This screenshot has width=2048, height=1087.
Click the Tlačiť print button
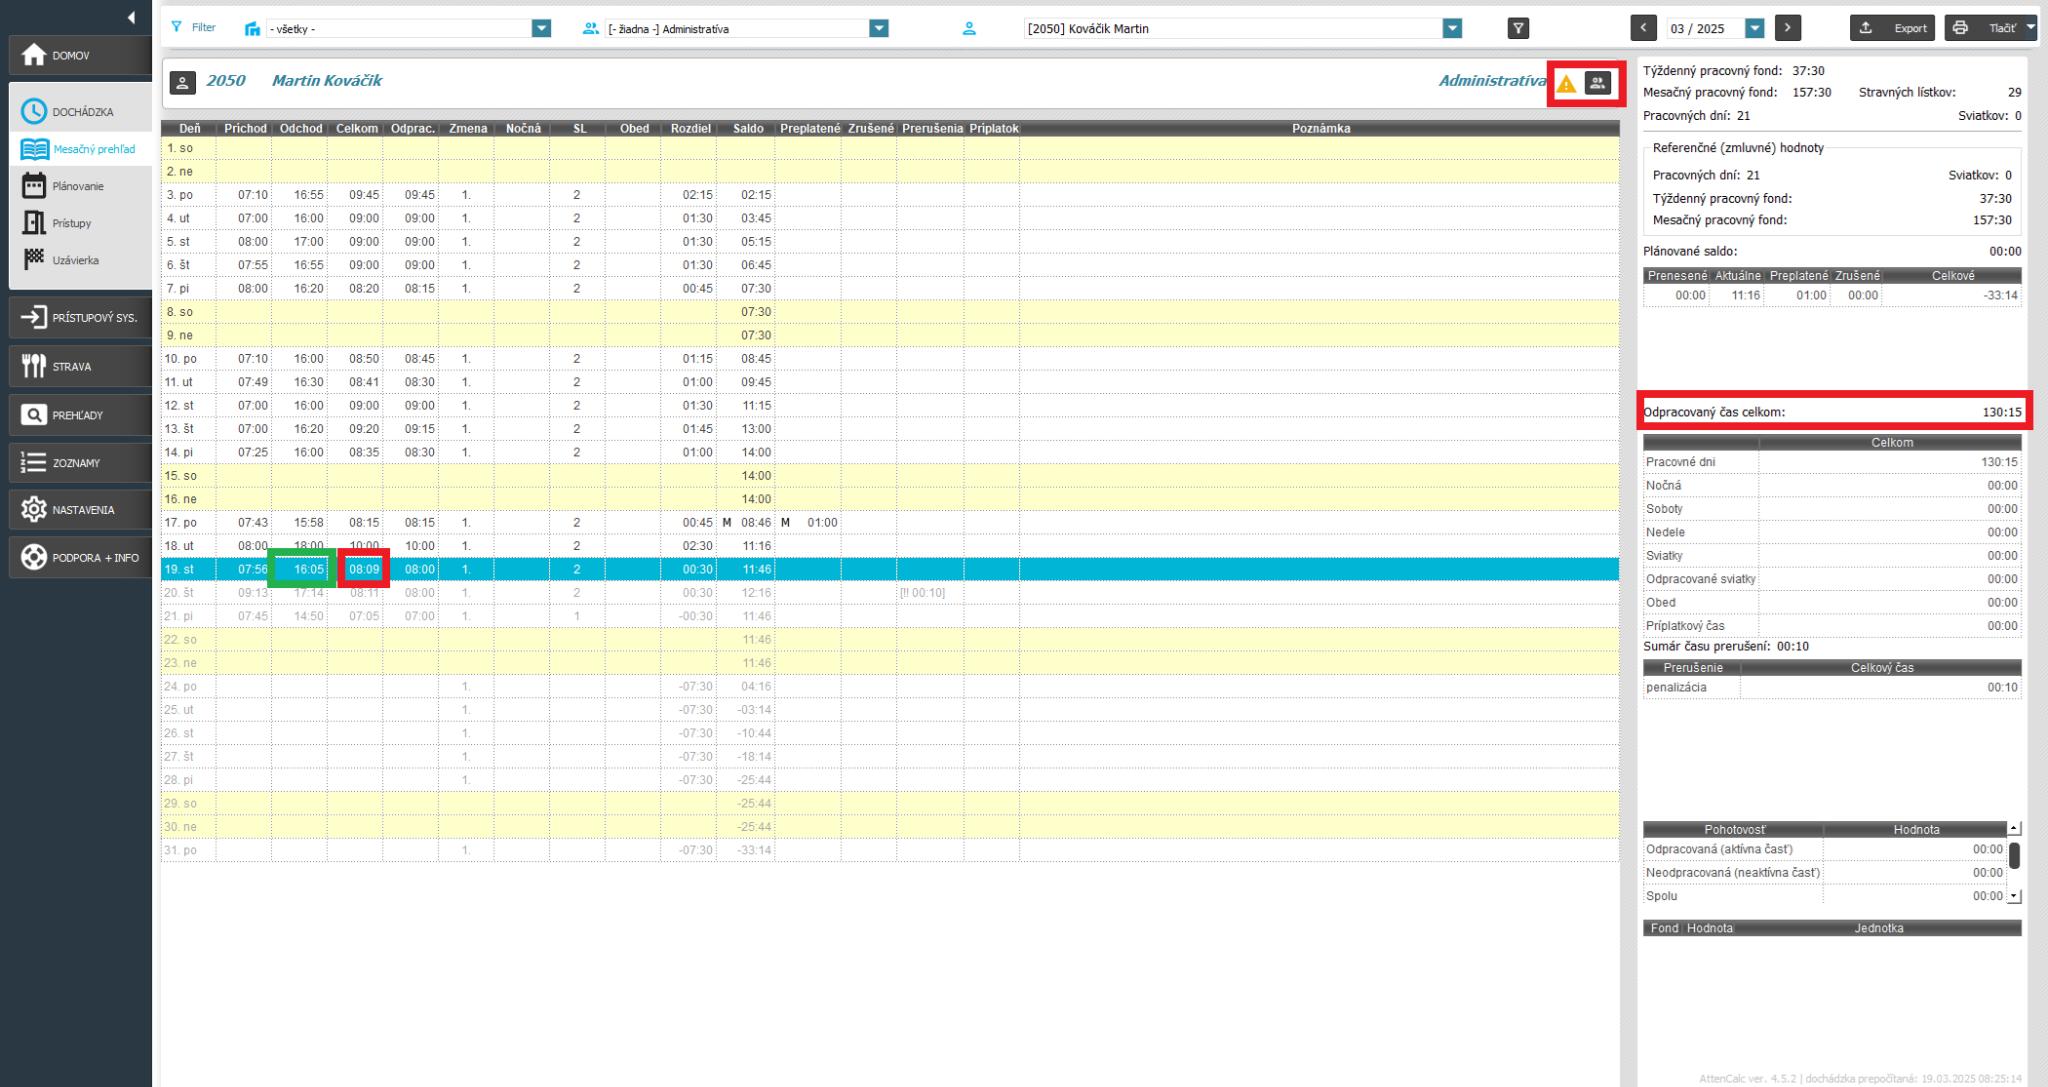pyautogui.click(x=1986, y=28)
